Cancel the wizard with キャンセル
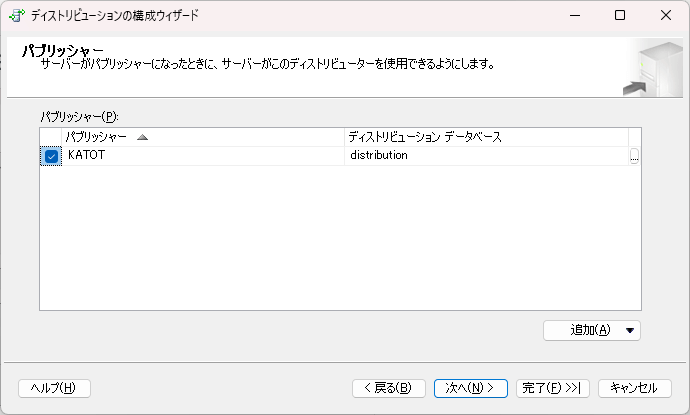Image resolution: width=690 pixels, height=415 pixels. pyautogui.click(x=634, y=388)
